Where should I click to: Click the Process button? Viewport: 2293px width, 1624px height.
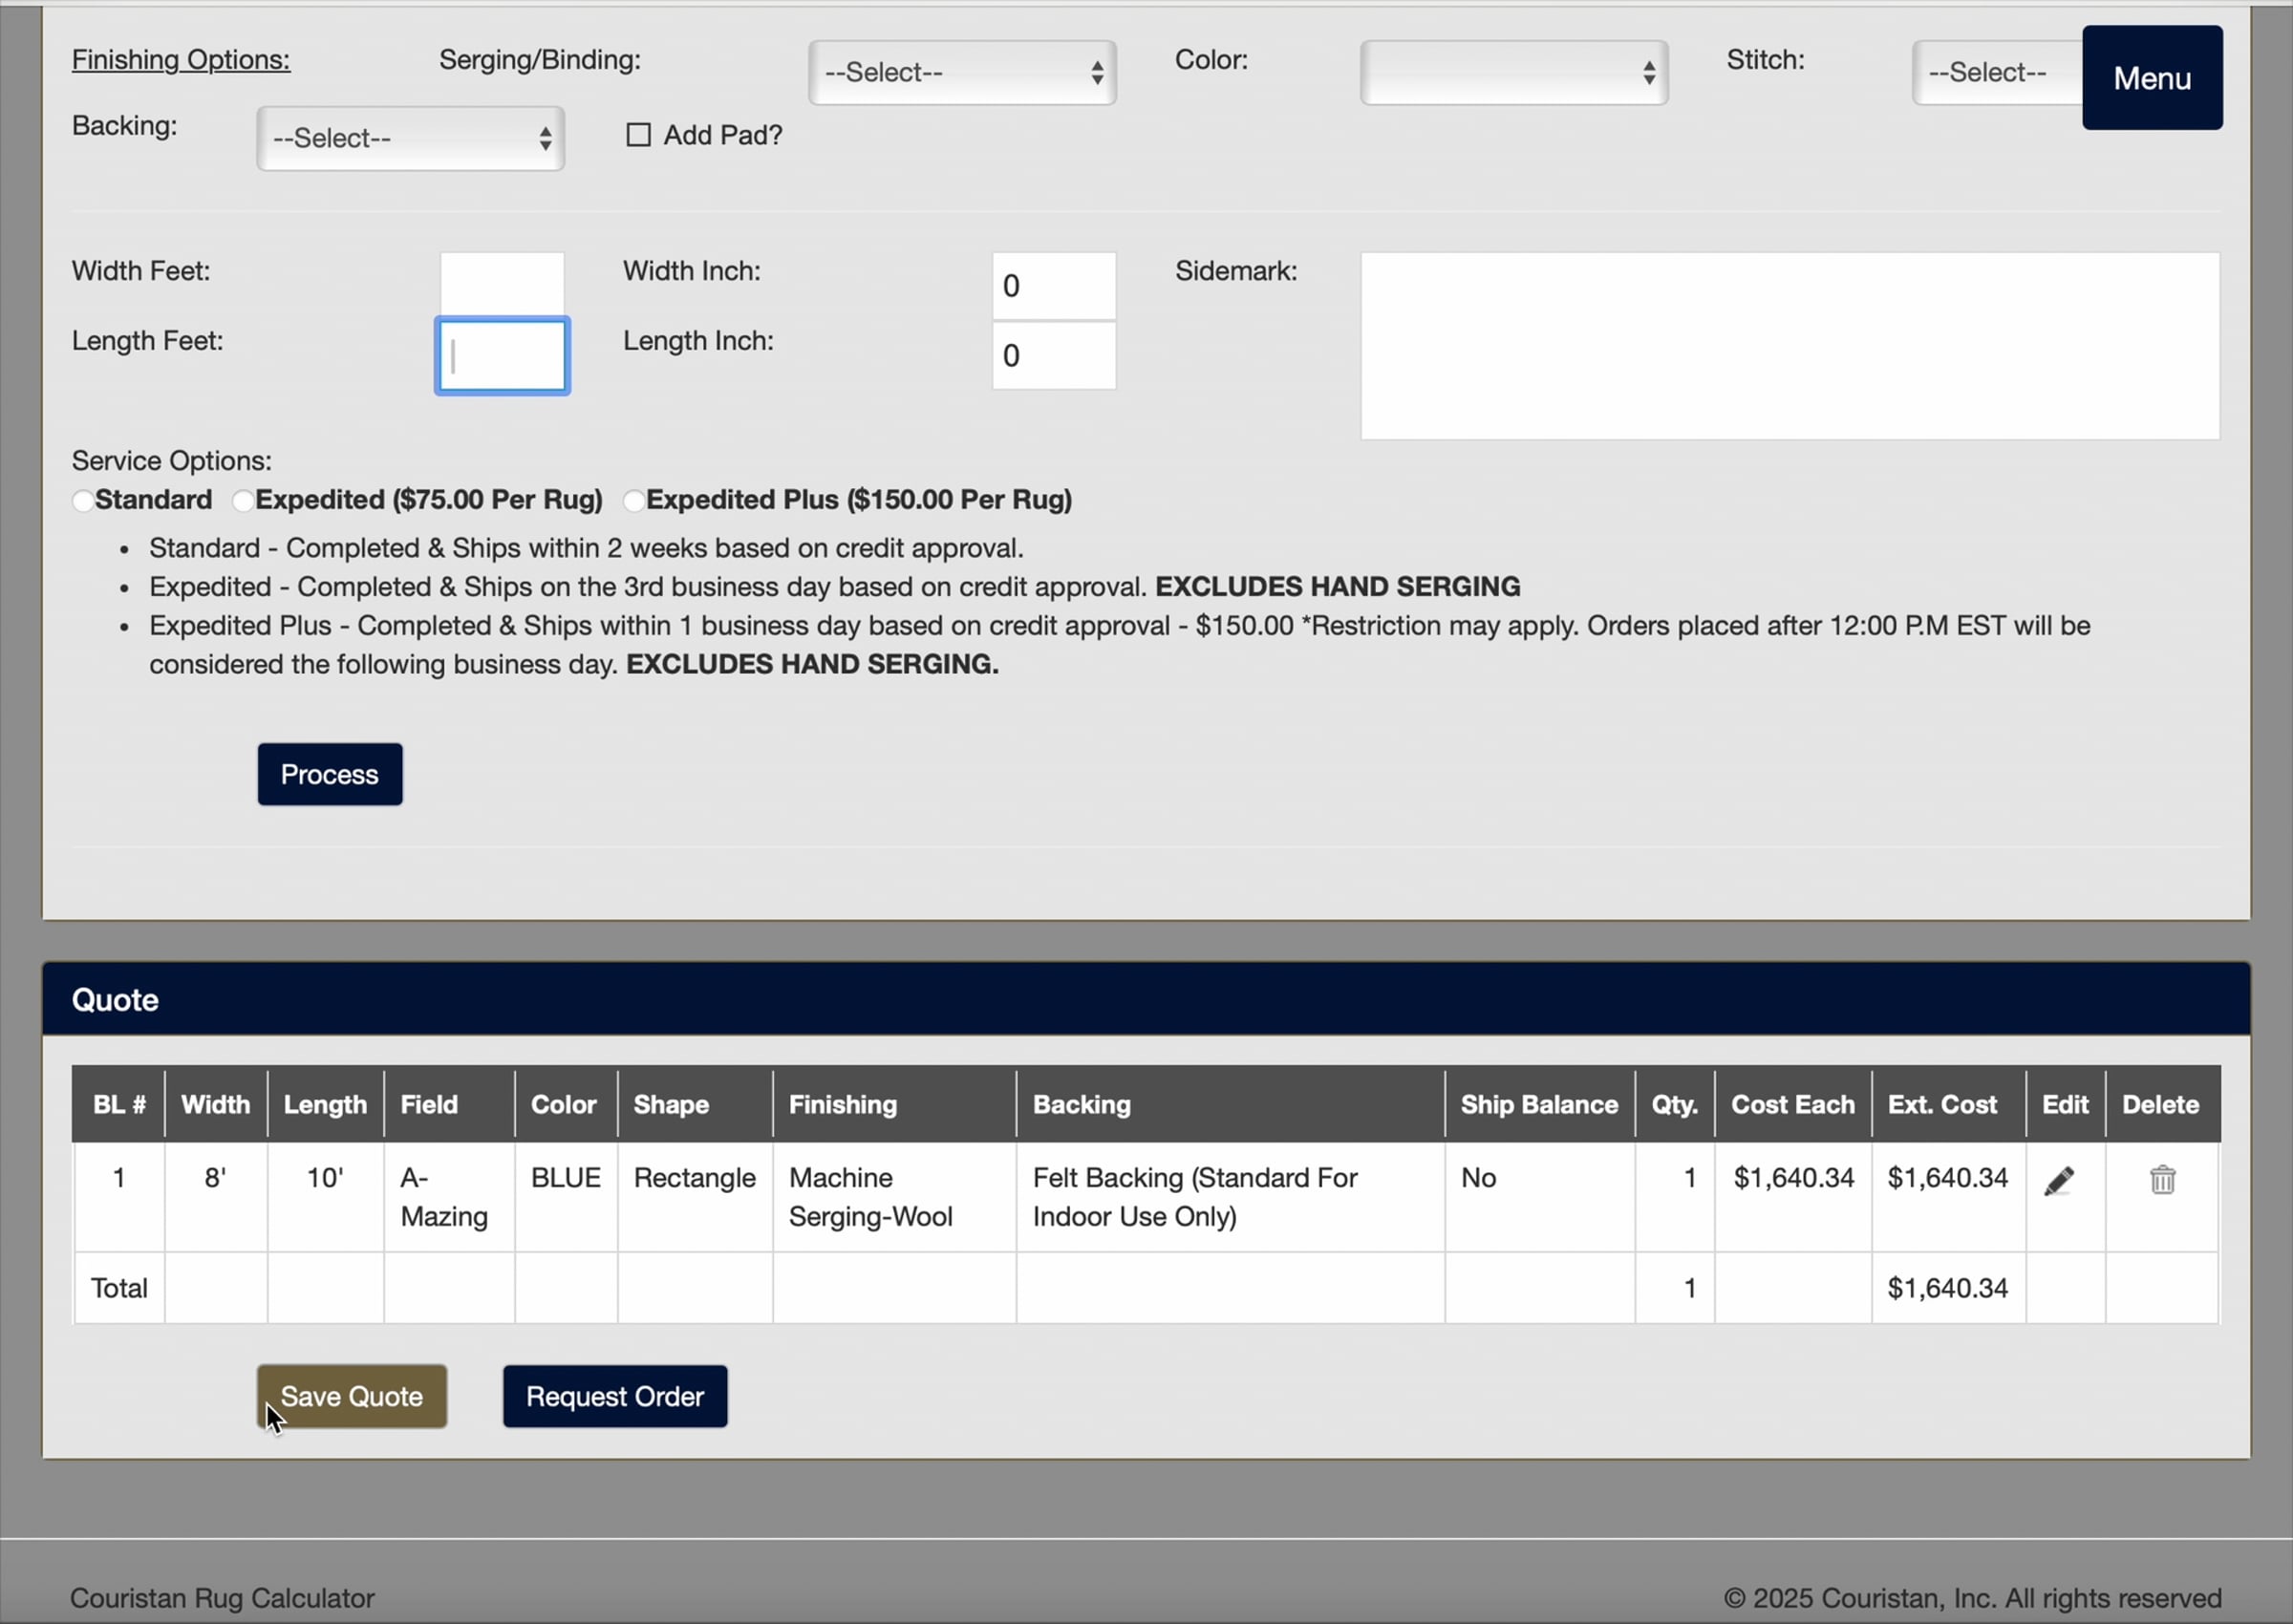[330, 774]
